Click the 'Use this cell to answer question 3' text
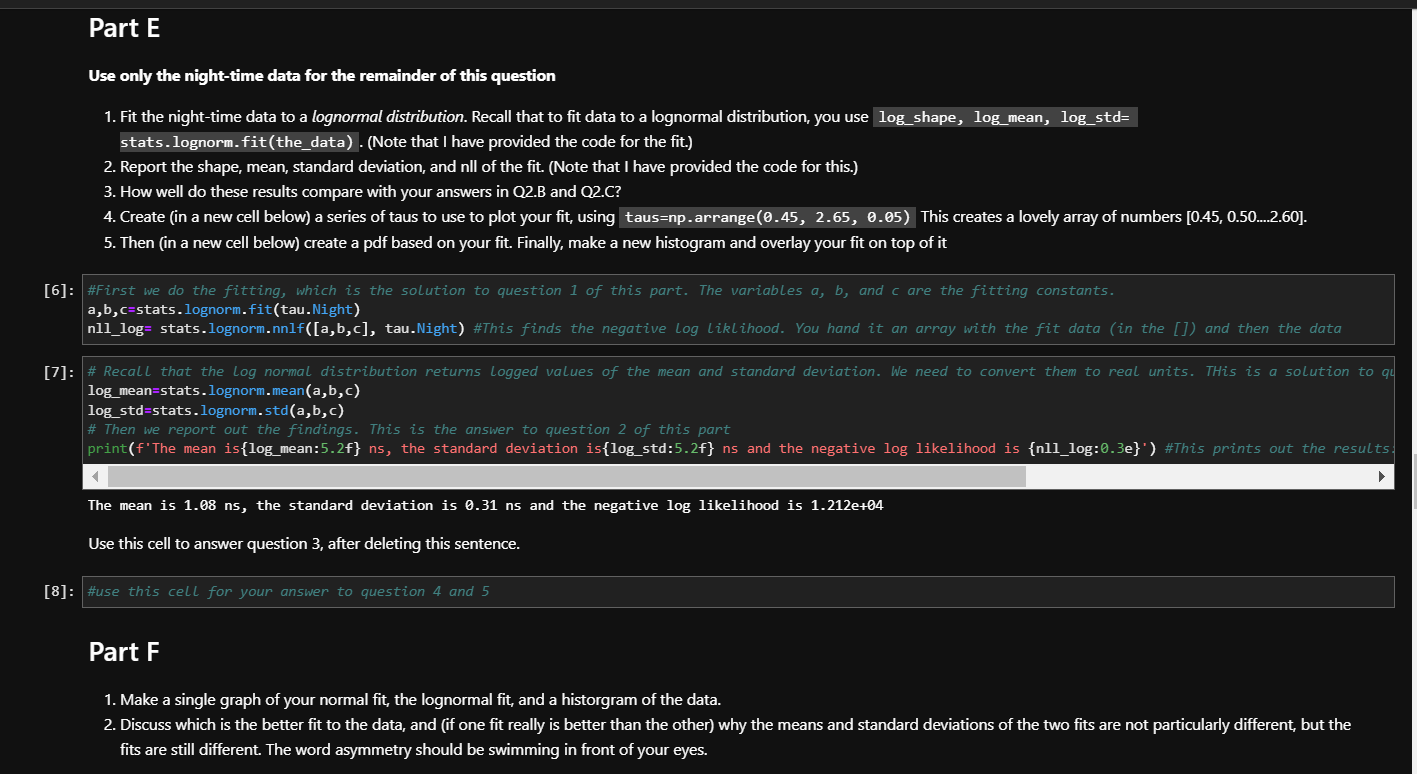The height and width of the screenshot is (774, 1417). click(x=304, y=544)
